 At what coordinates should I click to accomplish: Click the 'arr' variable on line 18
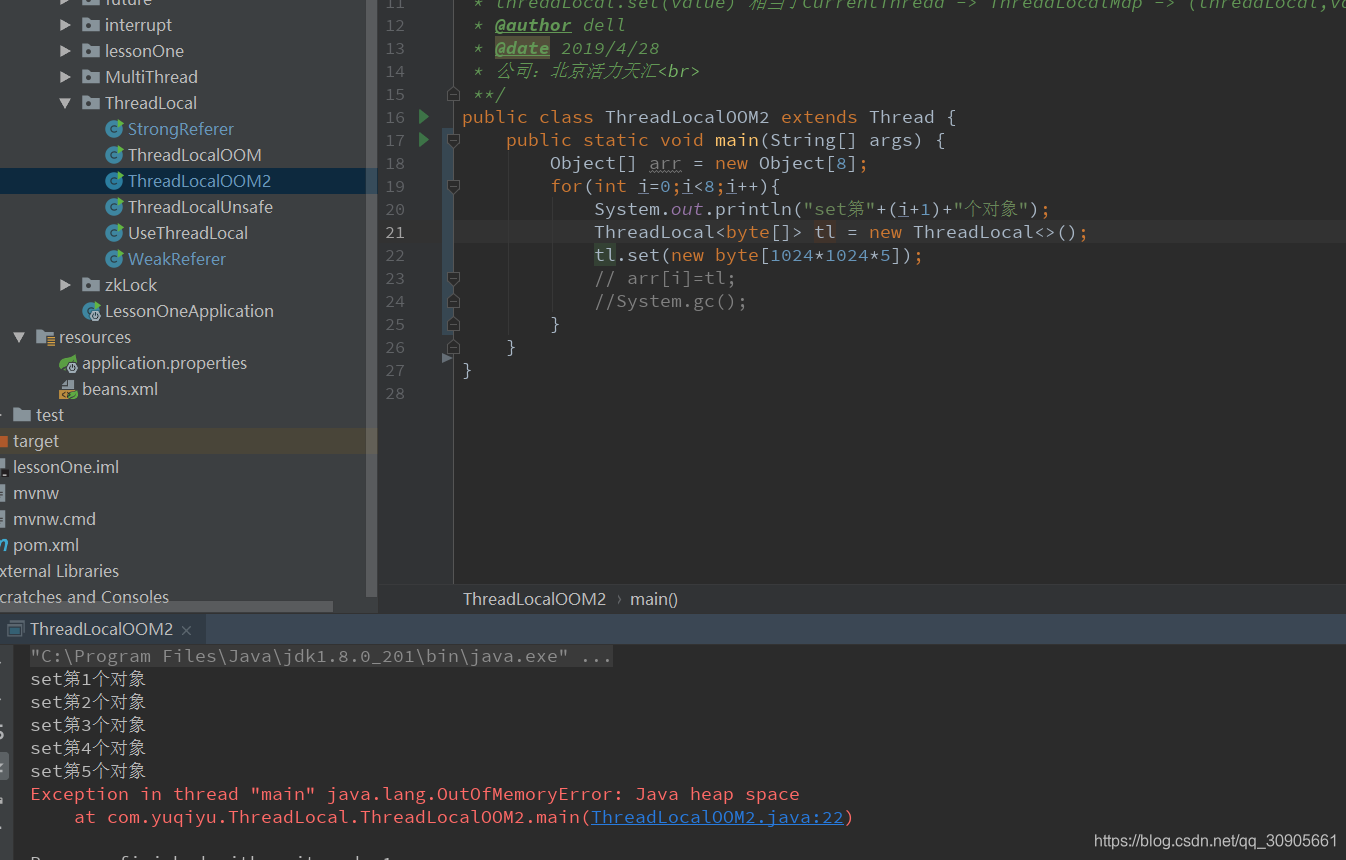click(665, 163)
